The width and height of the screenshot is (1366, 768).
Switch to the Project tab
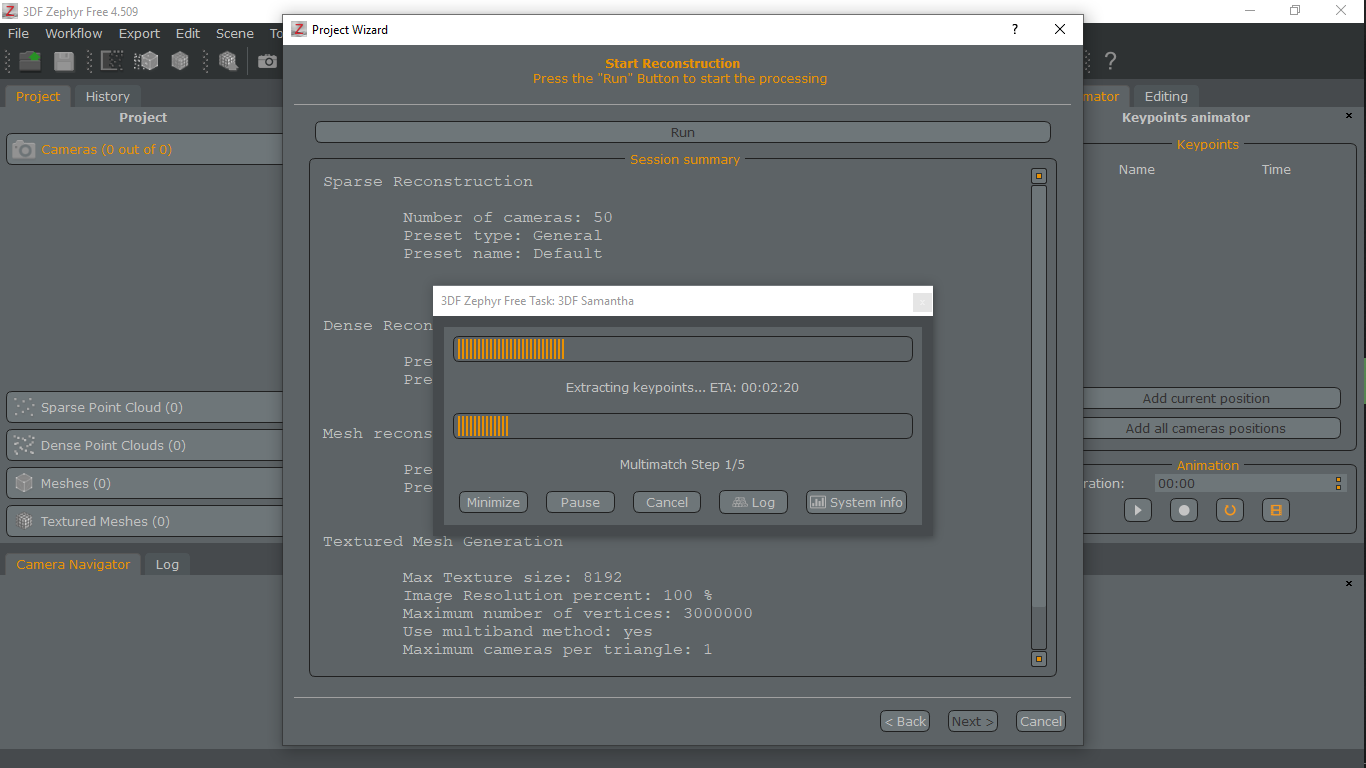[x=38, y=96]
